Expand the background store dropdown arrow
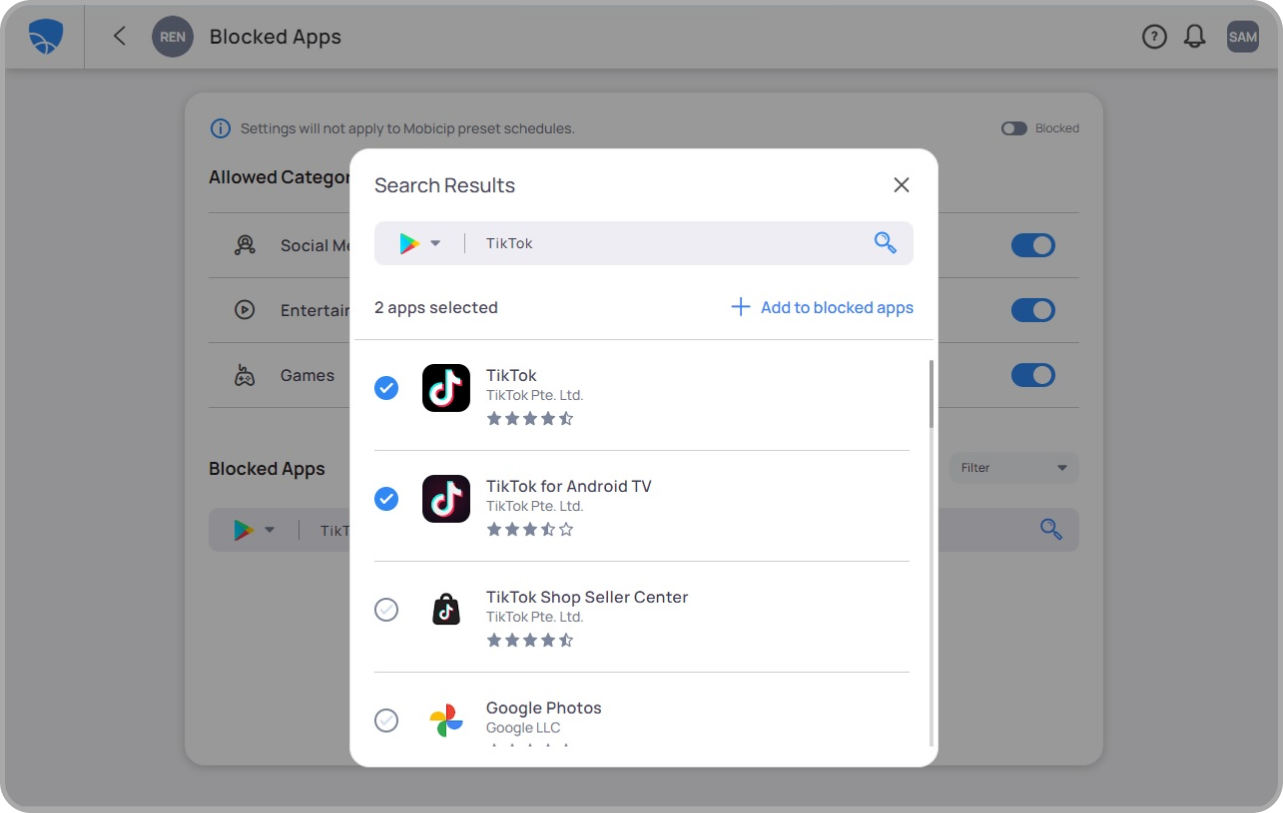 coord(270,530)
